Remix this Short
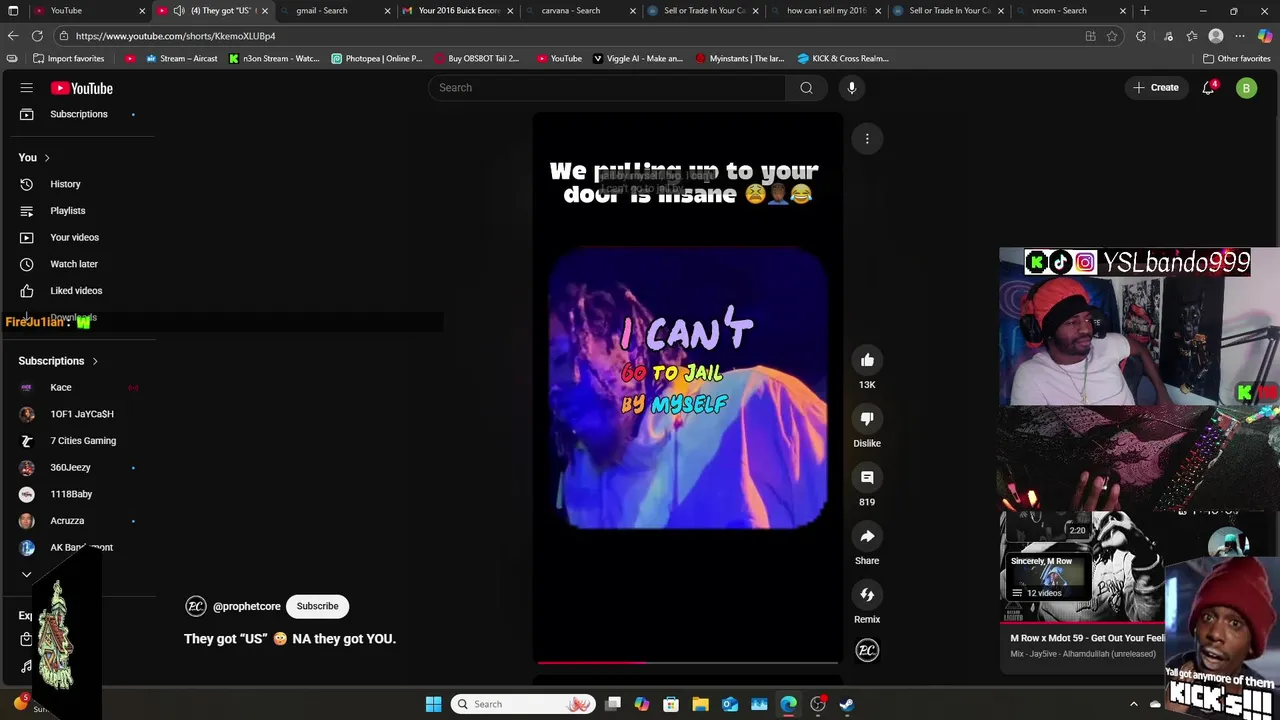The width and height of the screenshot is (1280, 720). click(x=867, y=595)
